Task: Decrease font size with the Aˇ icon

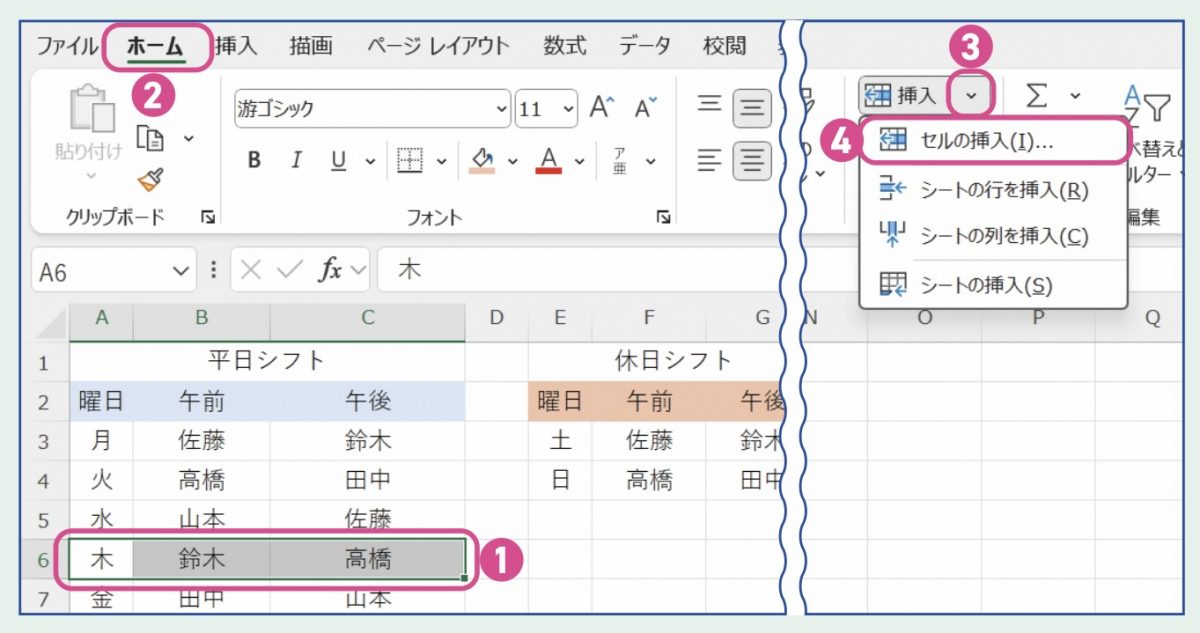Action: pyautogui.click(x=645, y=108)
